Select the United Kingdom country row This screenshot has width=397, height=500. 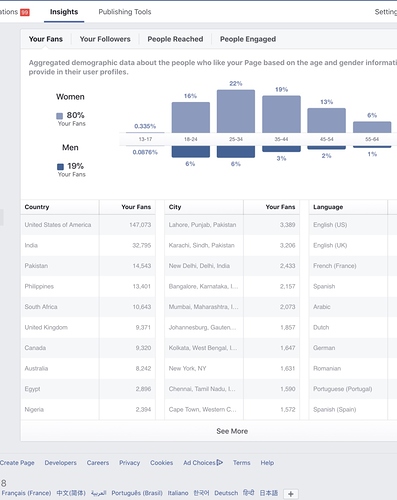tap(88, 327)
